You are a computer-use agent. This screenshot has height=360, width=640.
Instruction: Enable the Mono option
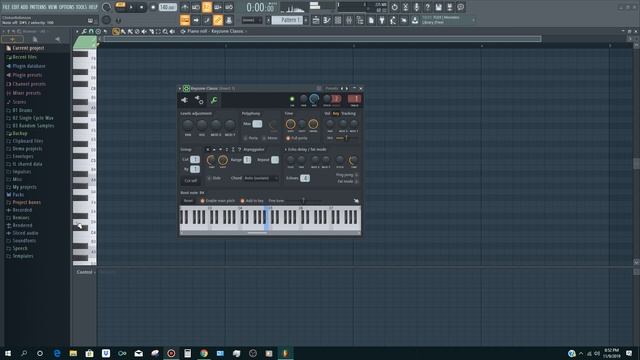click(269, 138)
